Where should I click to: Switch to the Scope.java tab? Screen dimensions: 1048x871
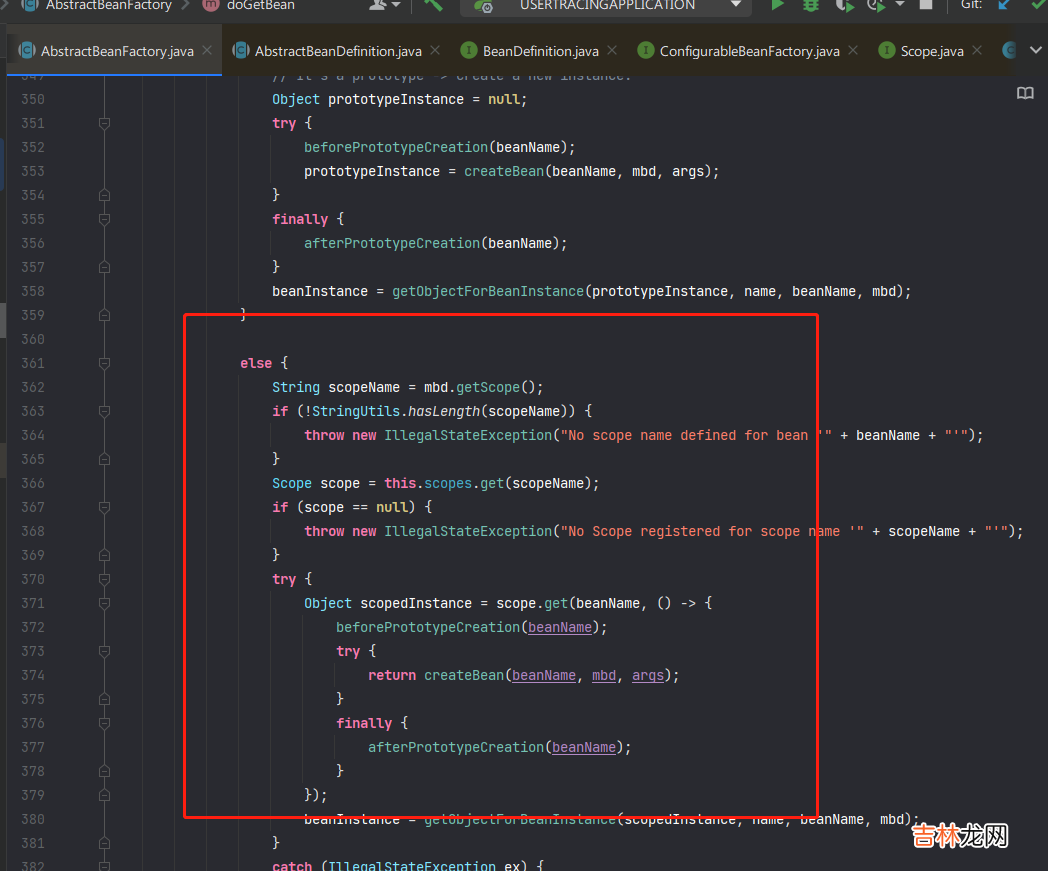(x=932, y=50)
